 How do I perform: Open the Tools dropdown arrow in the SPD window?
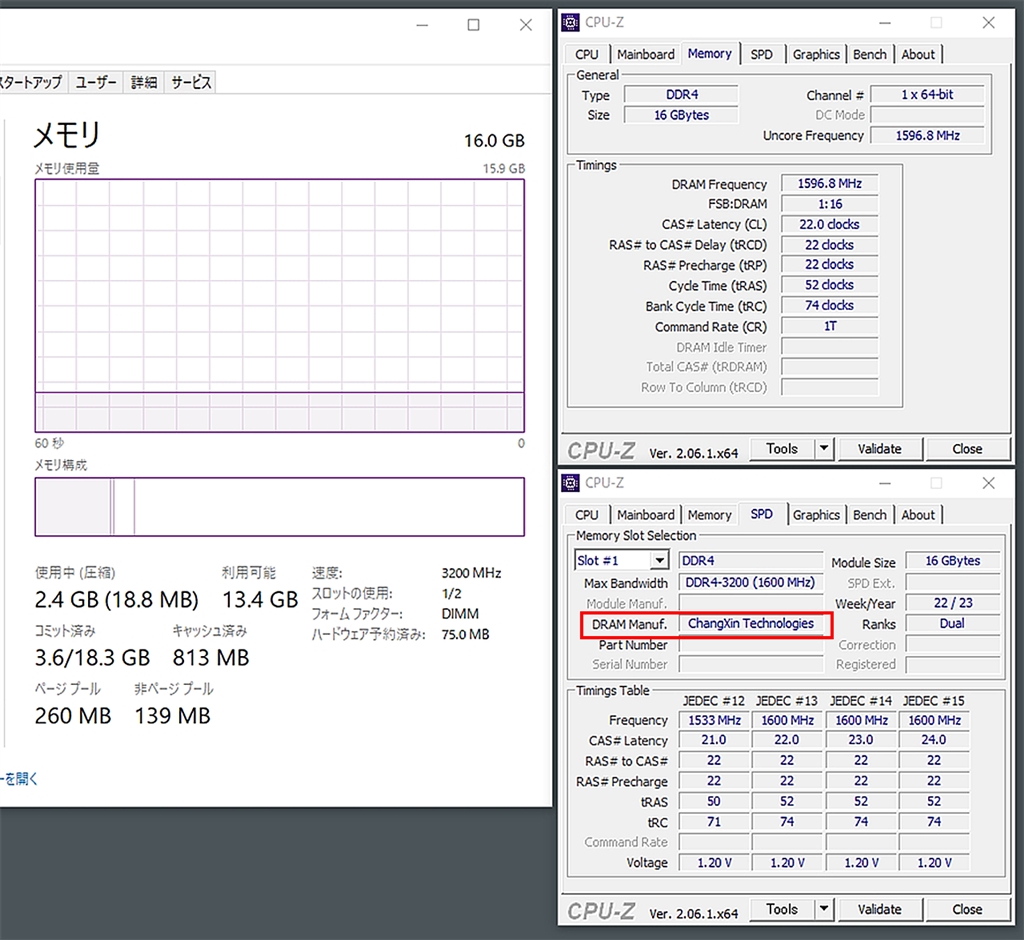pos(824,909)
